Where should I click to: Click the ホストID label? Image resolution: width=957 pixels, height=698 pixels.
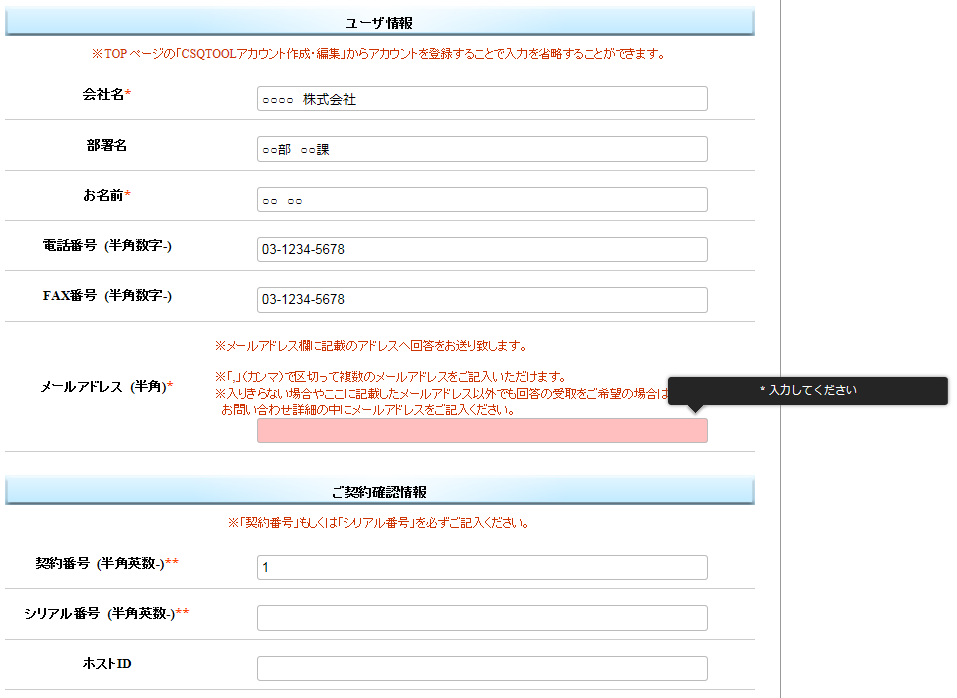point(107,664)
